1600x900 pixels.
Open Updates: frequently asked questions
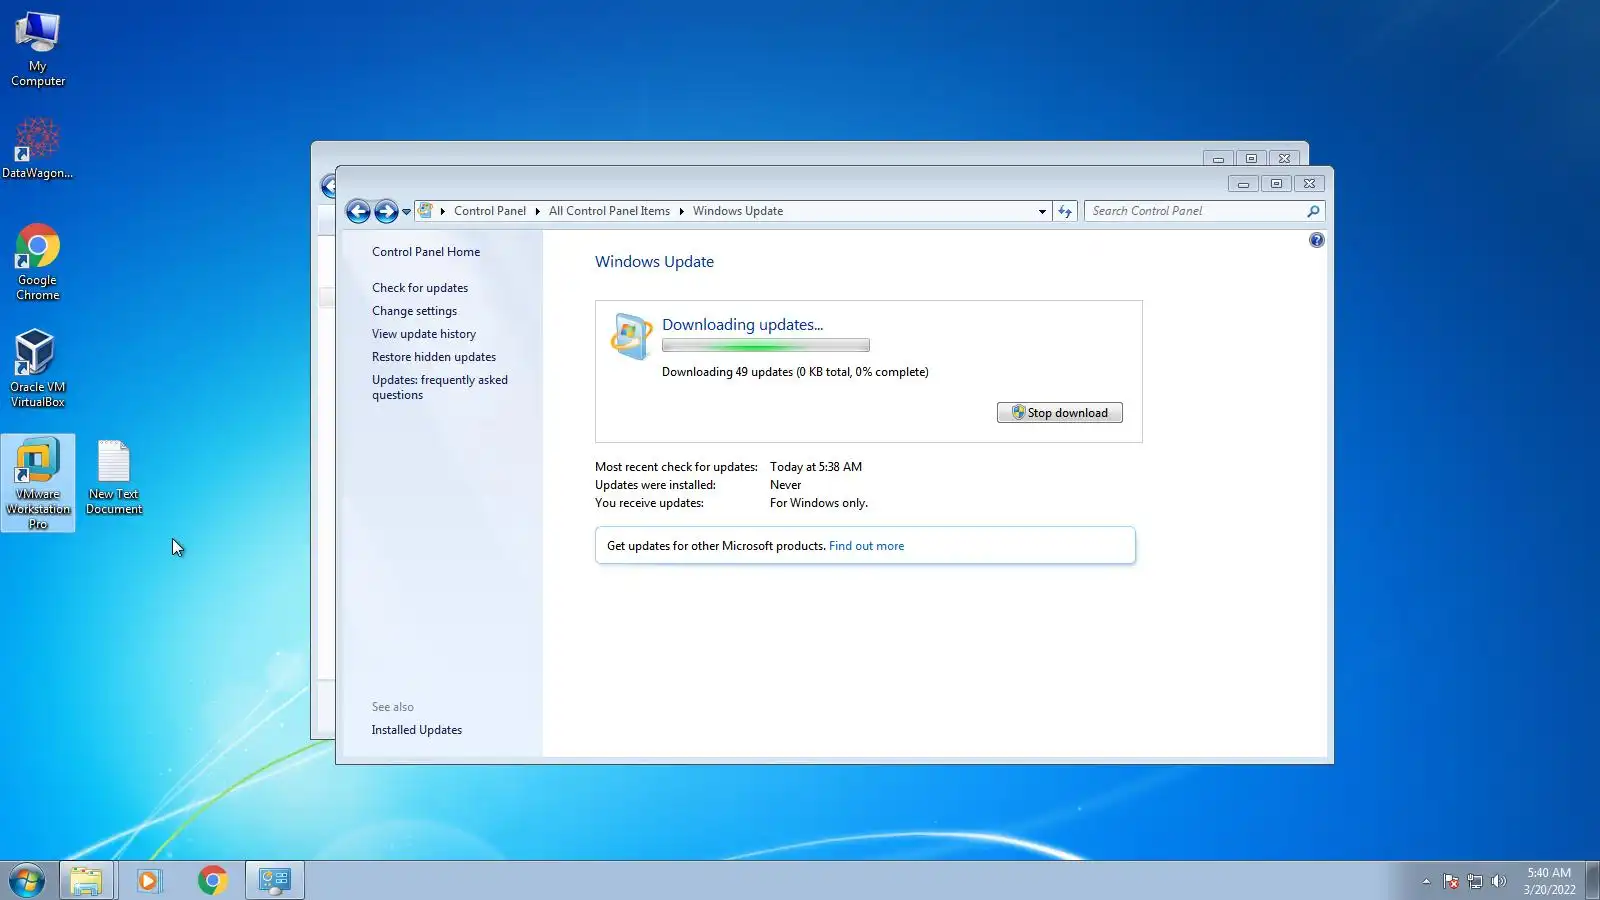[440, 387]
